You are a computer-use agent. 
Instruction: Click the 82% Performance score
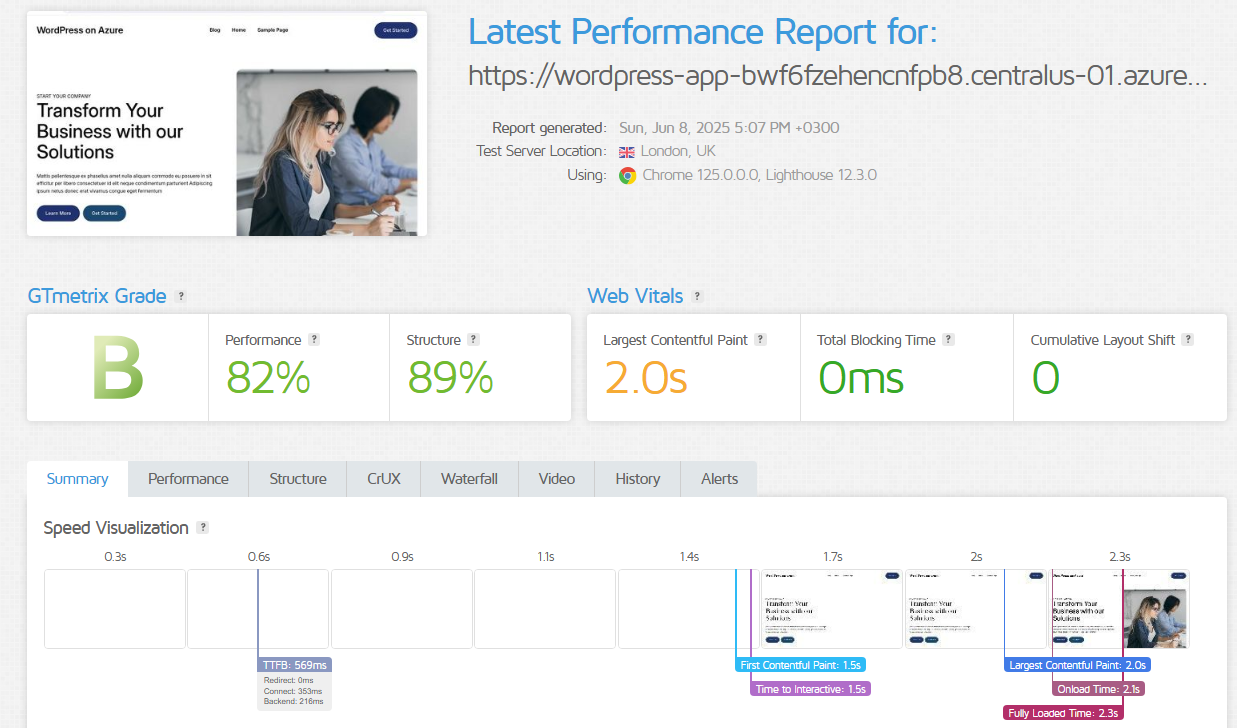click(268, 378)
